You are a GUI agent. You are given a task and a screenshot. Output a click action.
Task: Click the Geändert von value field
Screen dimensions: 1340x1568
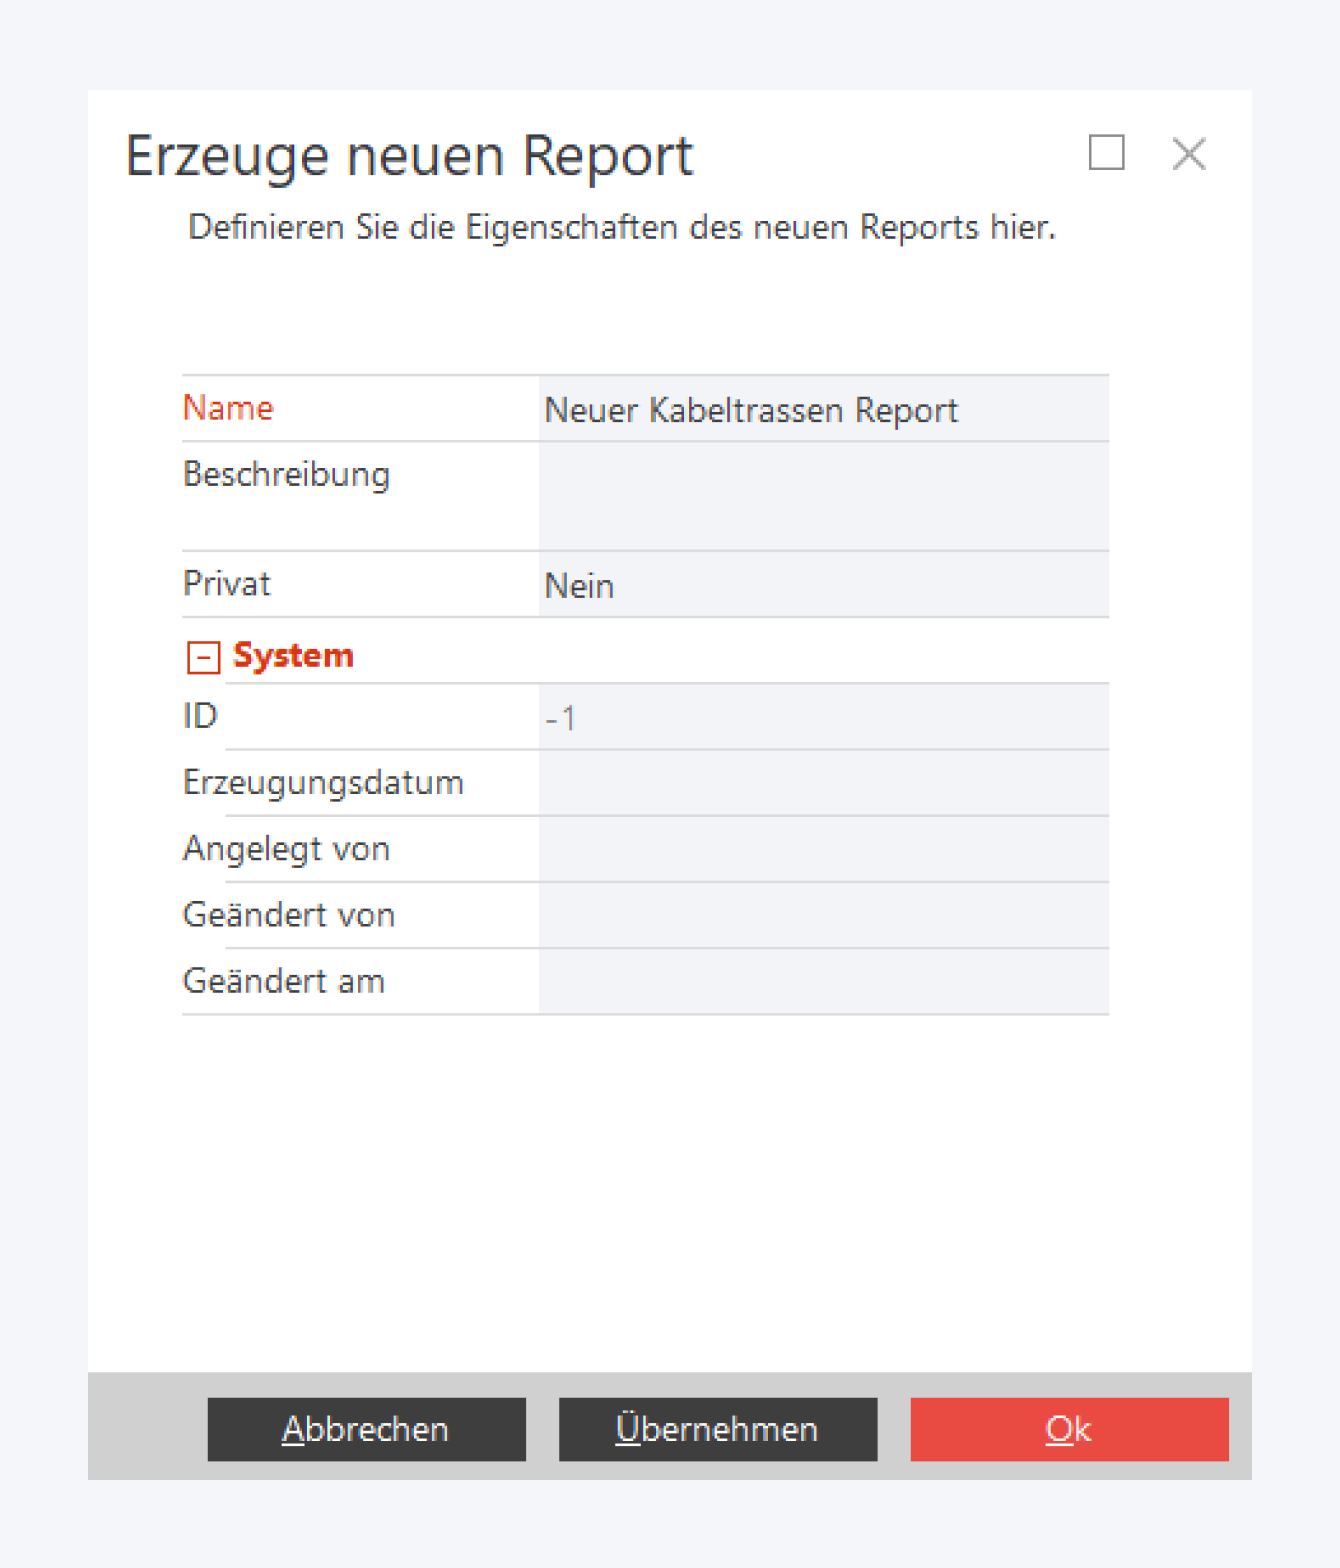point(822,915)
